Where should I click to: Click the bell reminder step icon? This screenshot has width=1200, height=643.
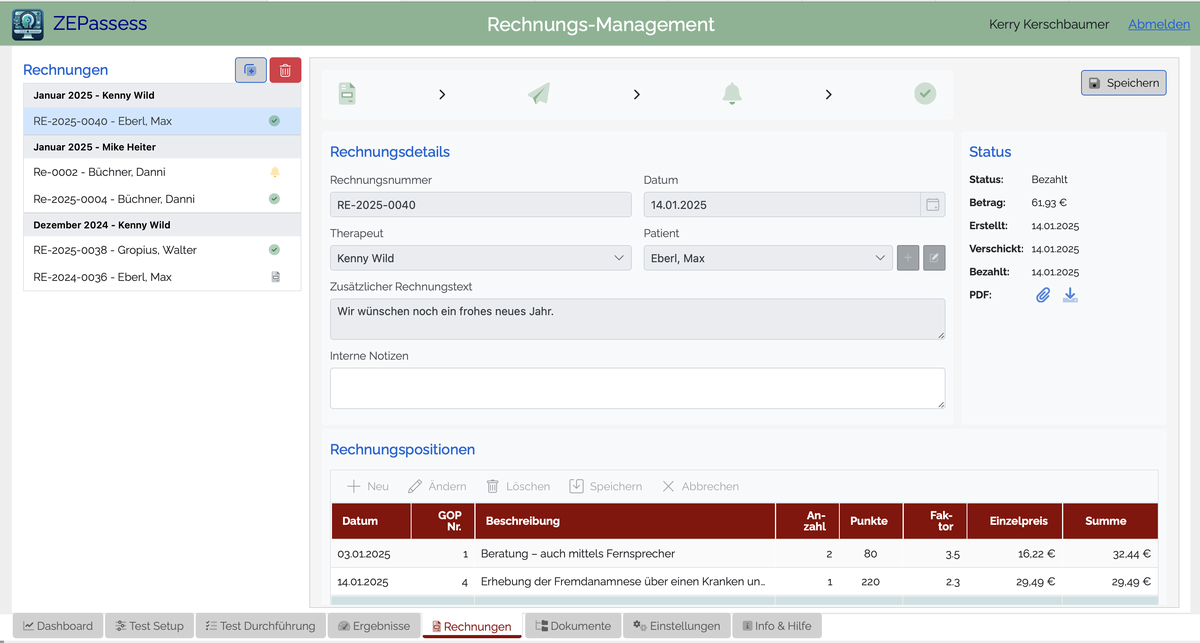(x=732, y=94)
